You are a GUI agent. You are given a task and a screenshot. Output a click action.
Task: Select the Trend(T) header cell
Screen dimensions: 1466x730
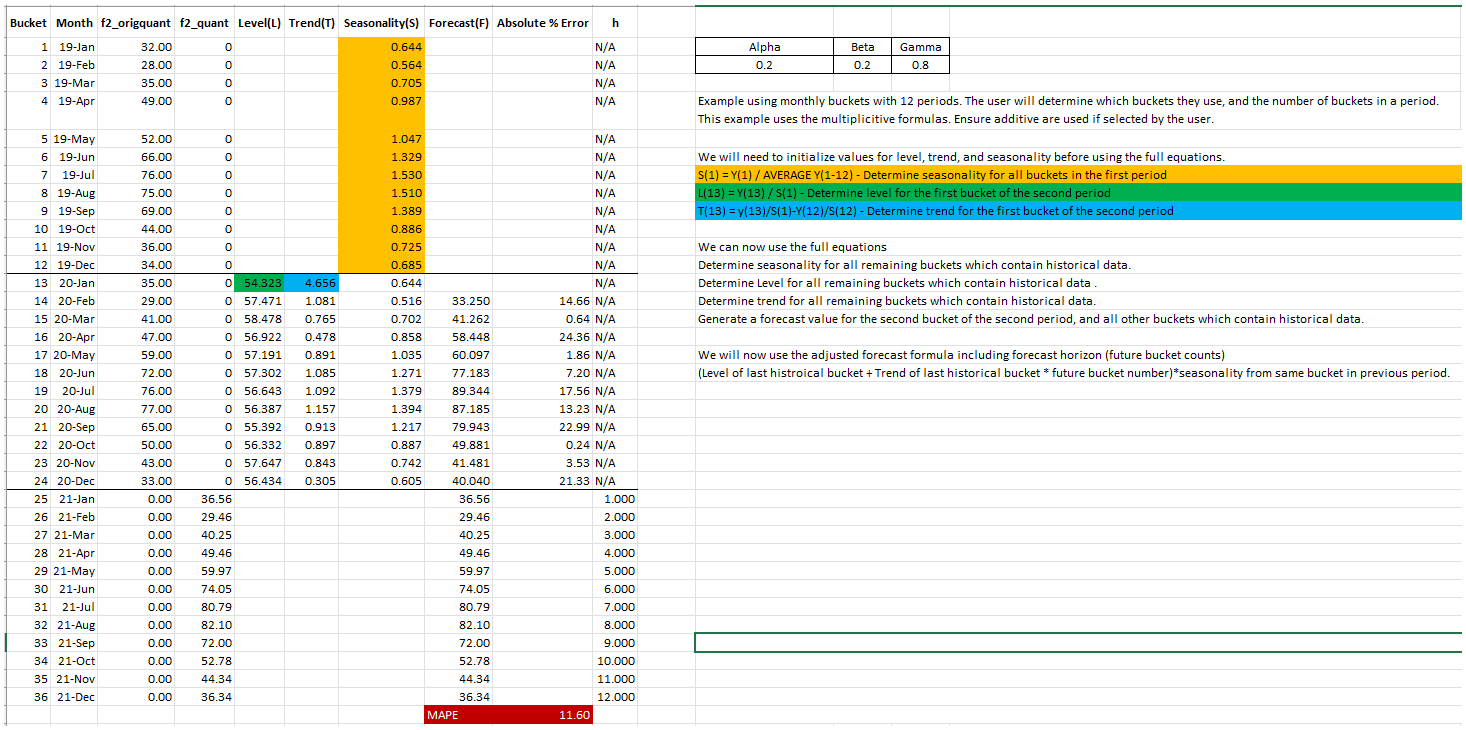pos(311,23)
